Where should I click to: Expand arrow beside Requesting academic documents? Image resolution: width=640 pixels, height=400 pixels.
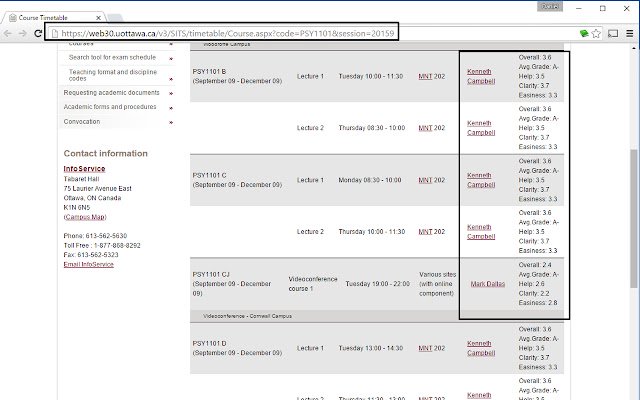pos(171,93)
